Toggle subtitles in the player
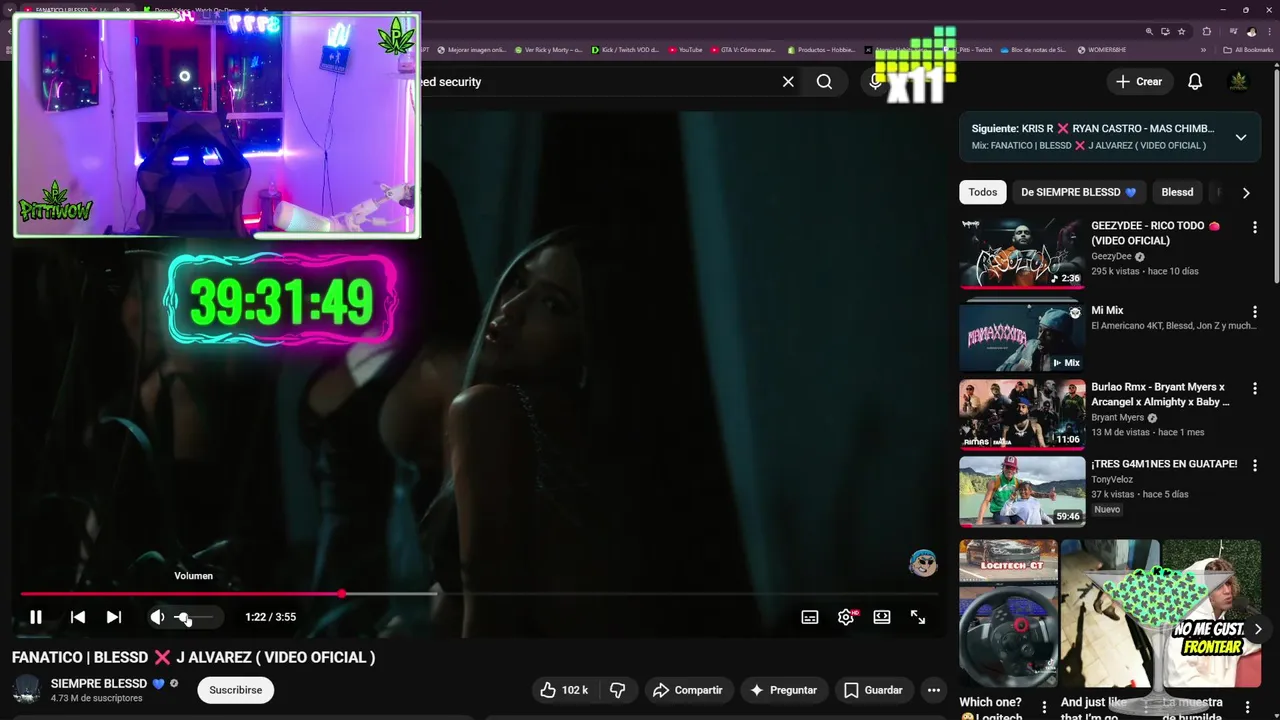1280x720 pixels. point(810,617)
